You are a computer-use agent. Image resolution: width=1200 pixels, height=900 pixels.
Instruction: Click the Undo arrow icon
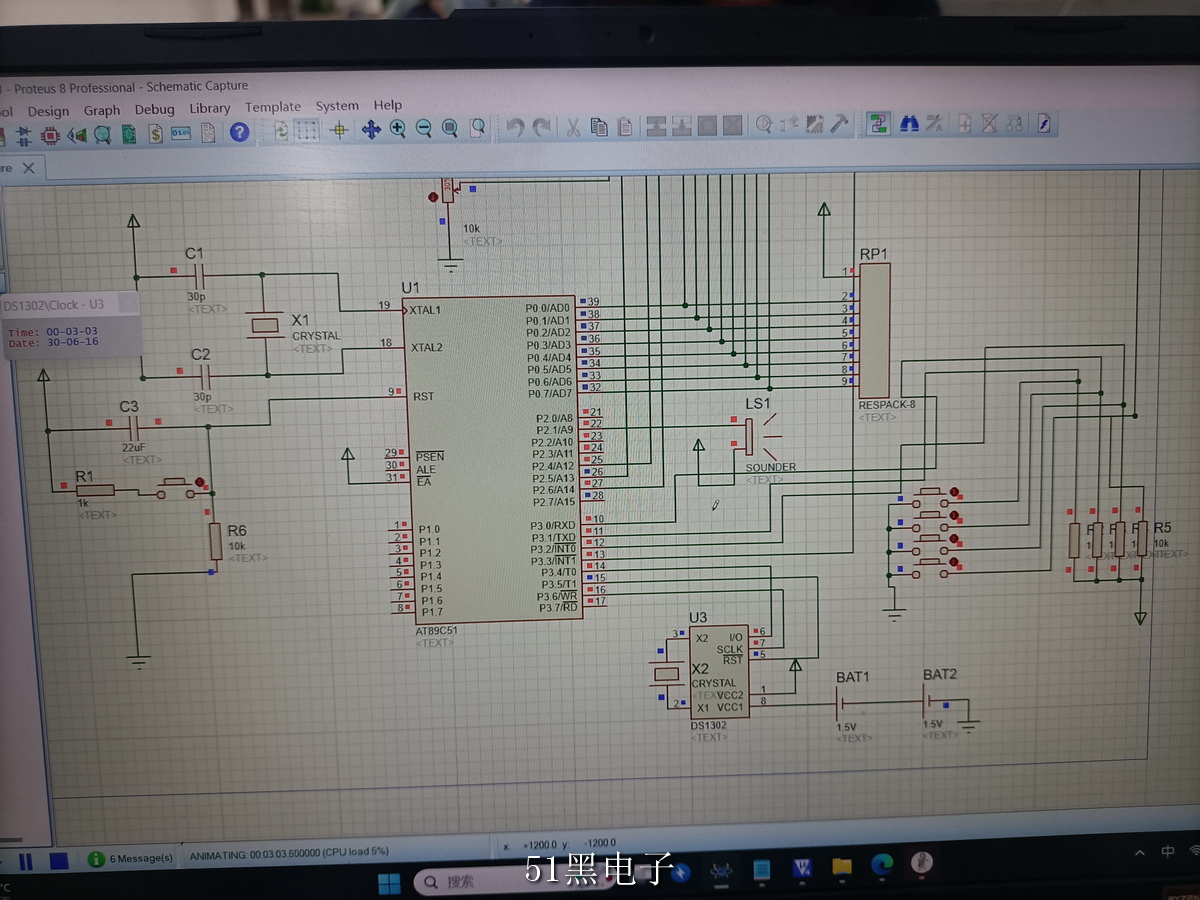[516, 127]
